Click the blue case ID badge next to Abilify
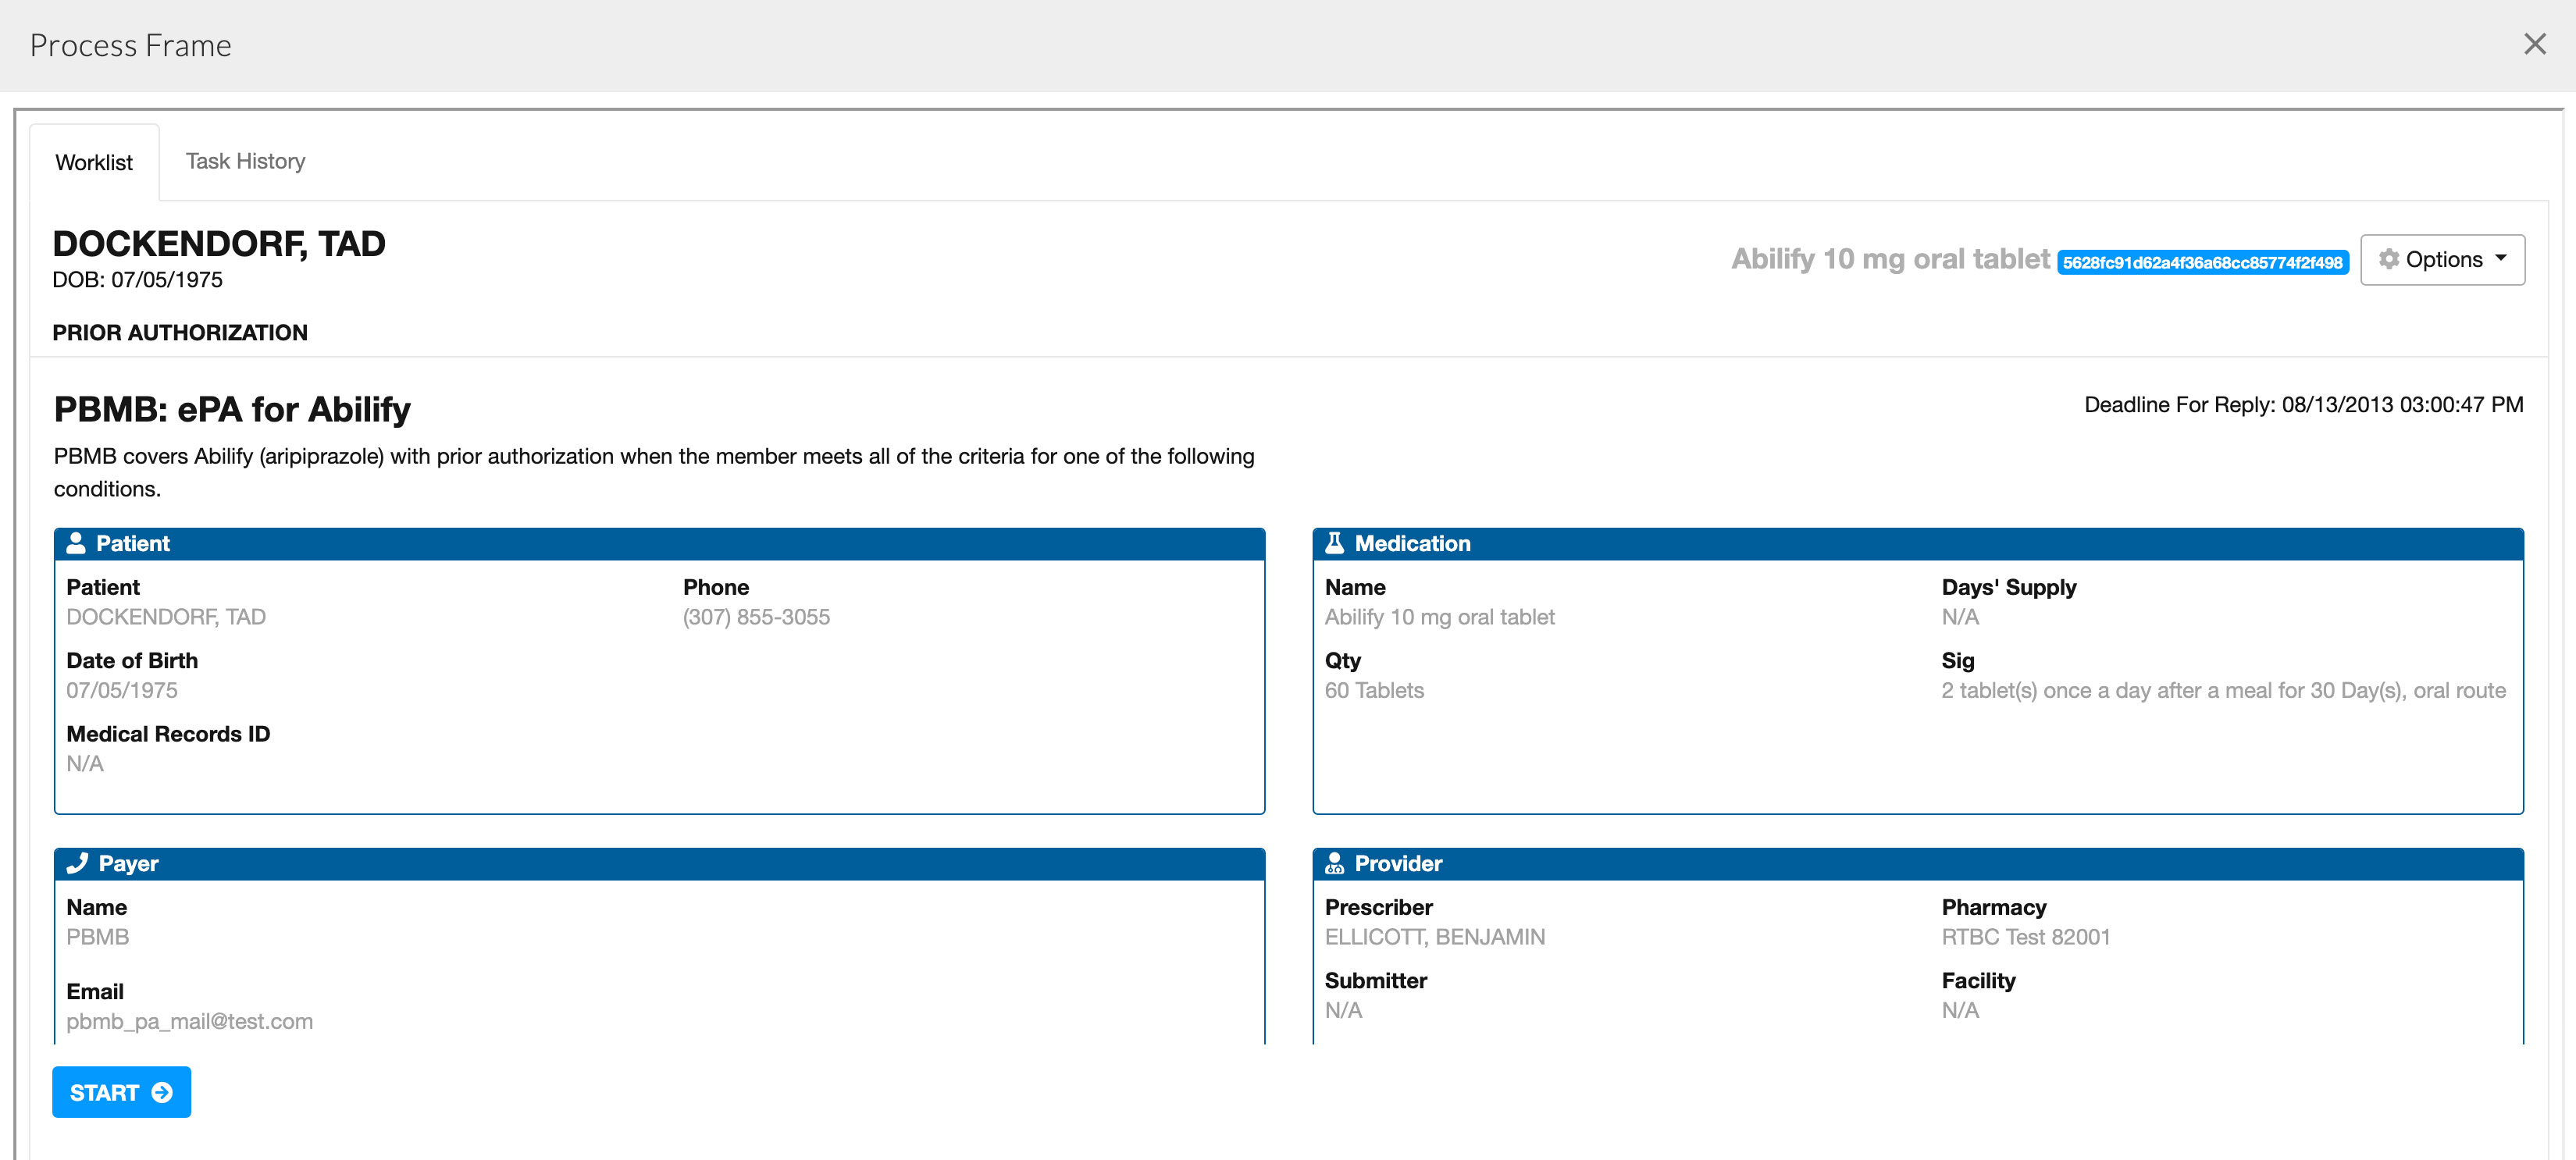The height and width of the screenshot is (1160, 2576). tap(2204, 263)
